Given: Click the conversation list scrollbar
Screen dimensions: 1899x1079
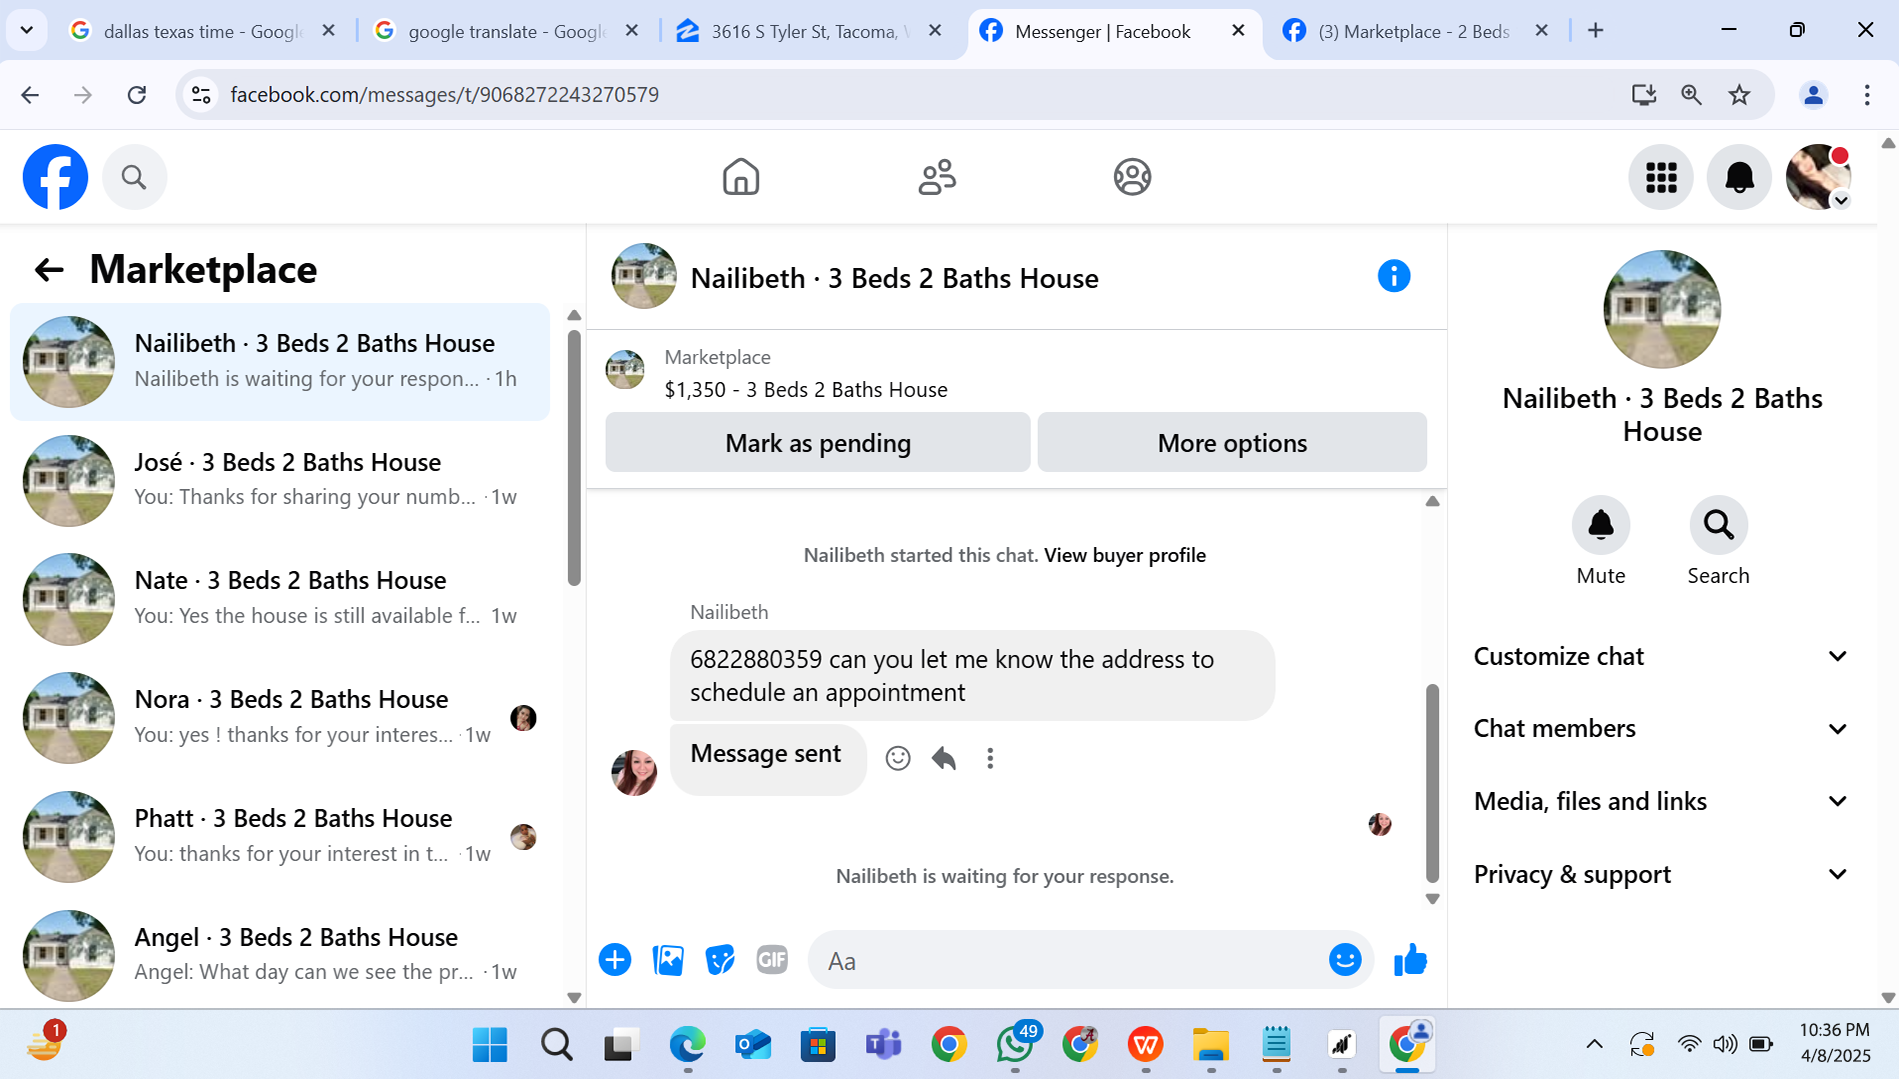Looking at the screenshot, I should point(574,457).
